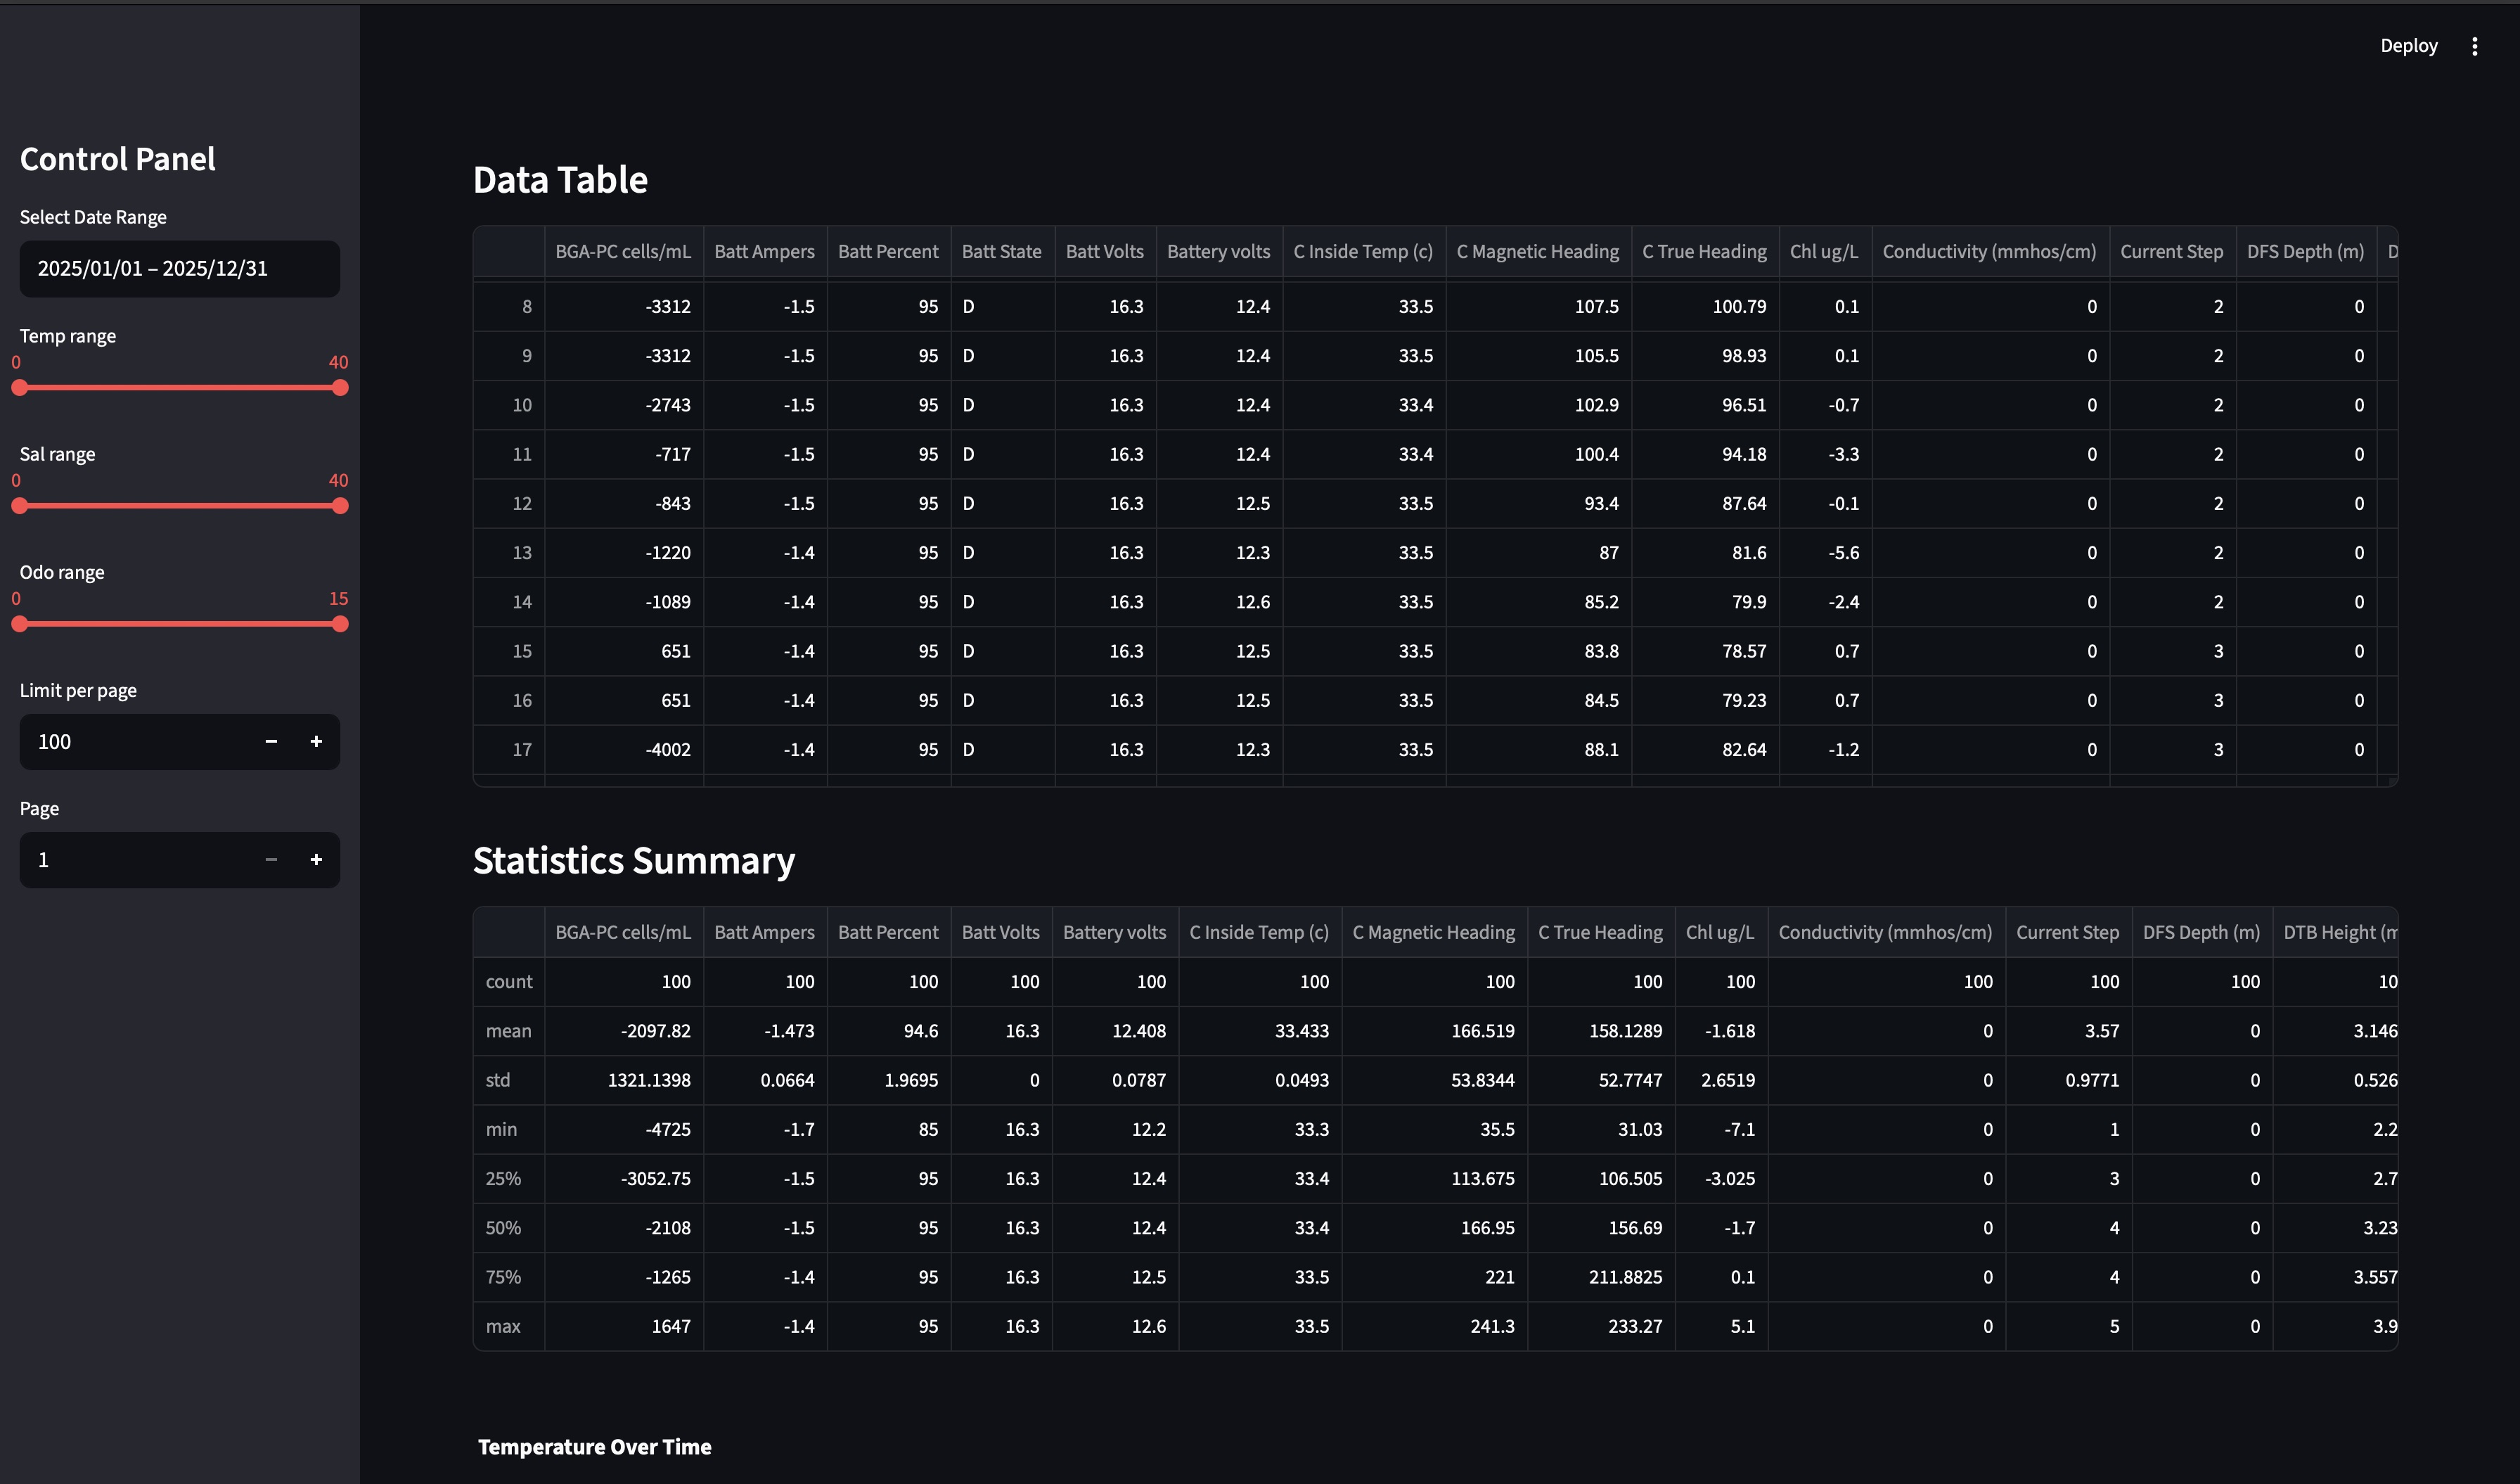Click Data Table vertical scrollbar corner

click(2392, 781)
